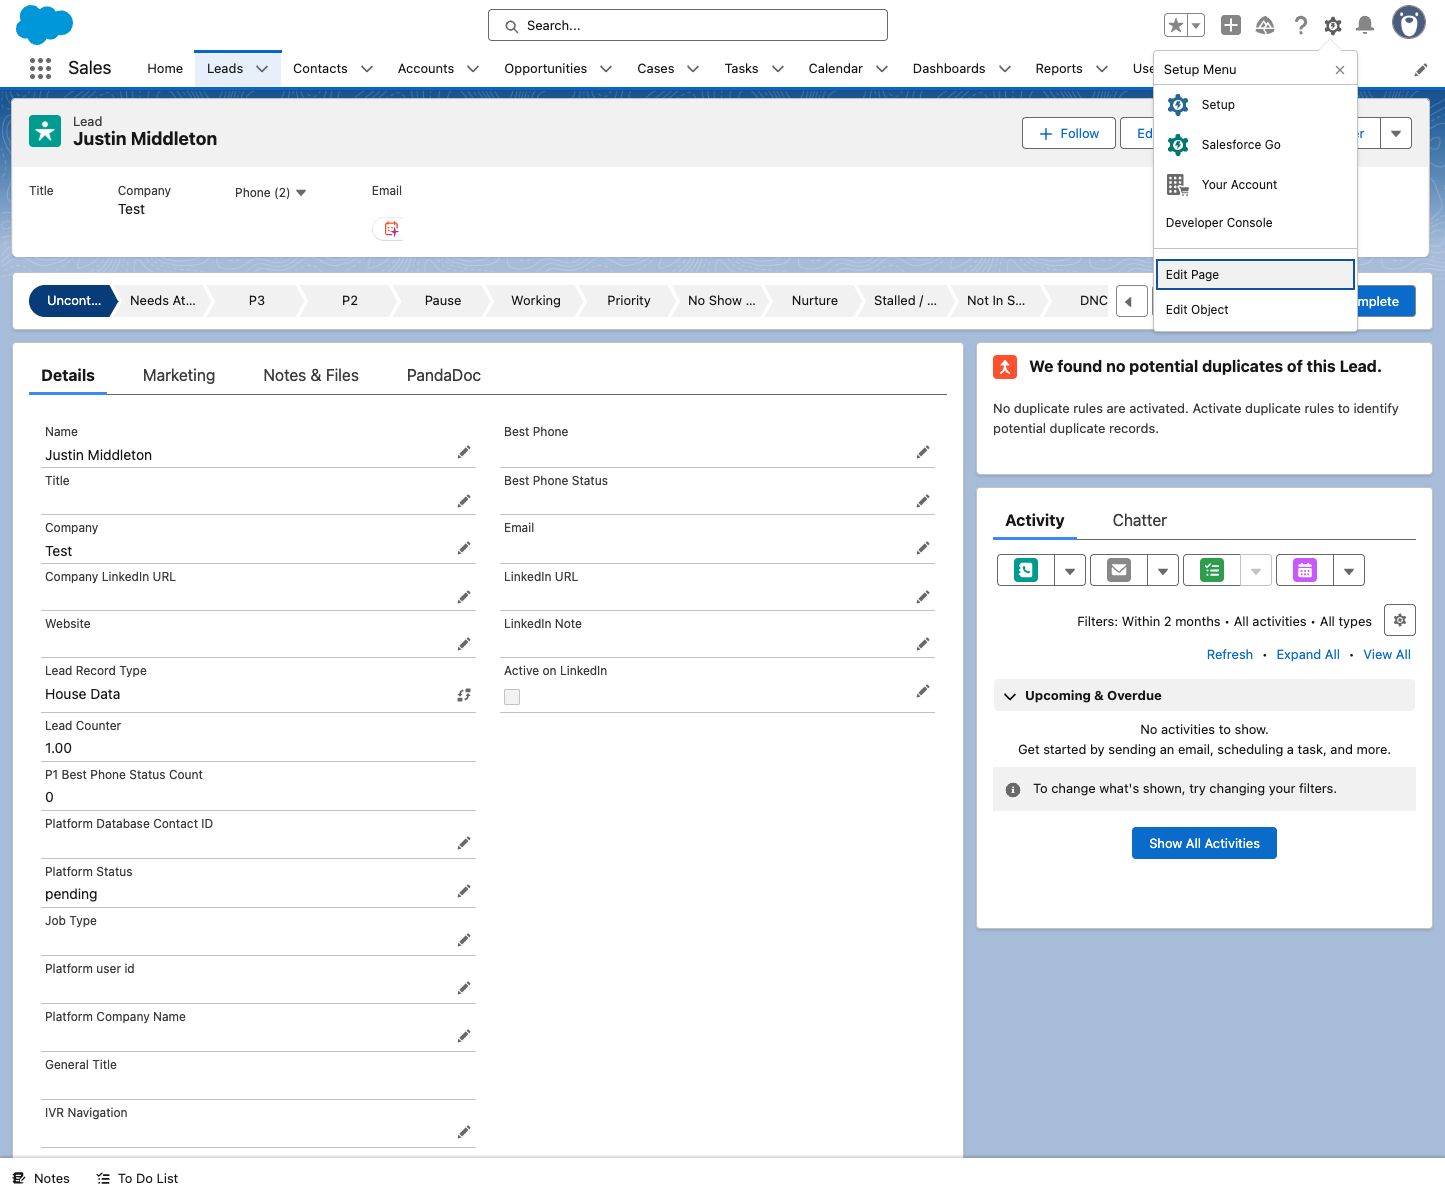Open the Help question mark icon
The height and width of the screenshot is (1198, 1445).
[1300, 25]
